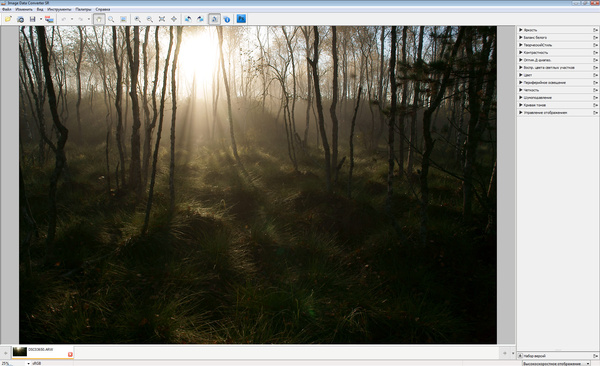Open the display mode dropdown in status bar
This screenshot has width=600, height=366.
pyautogui.click(x=556, y=363)
